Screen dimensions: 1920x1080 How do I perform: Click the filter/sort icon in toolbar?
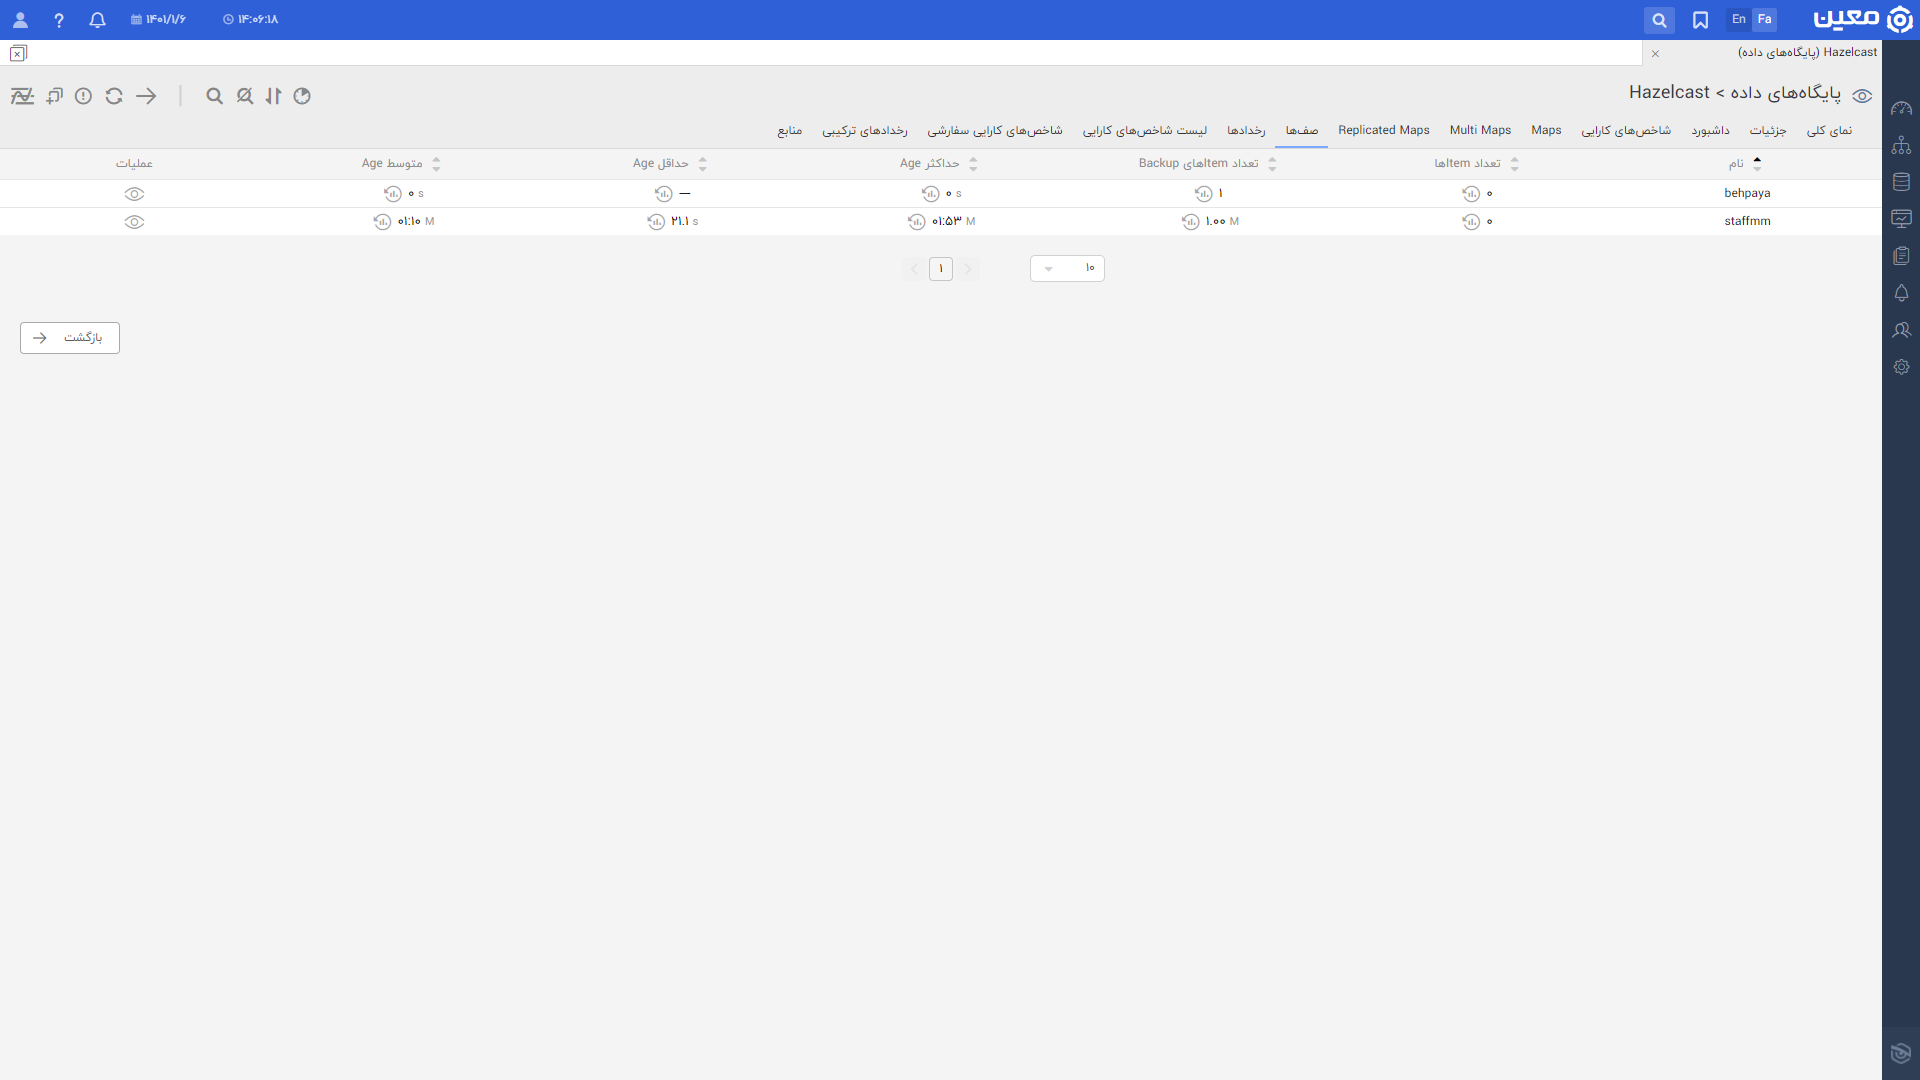pyautogui.click(x=273, y=95)
